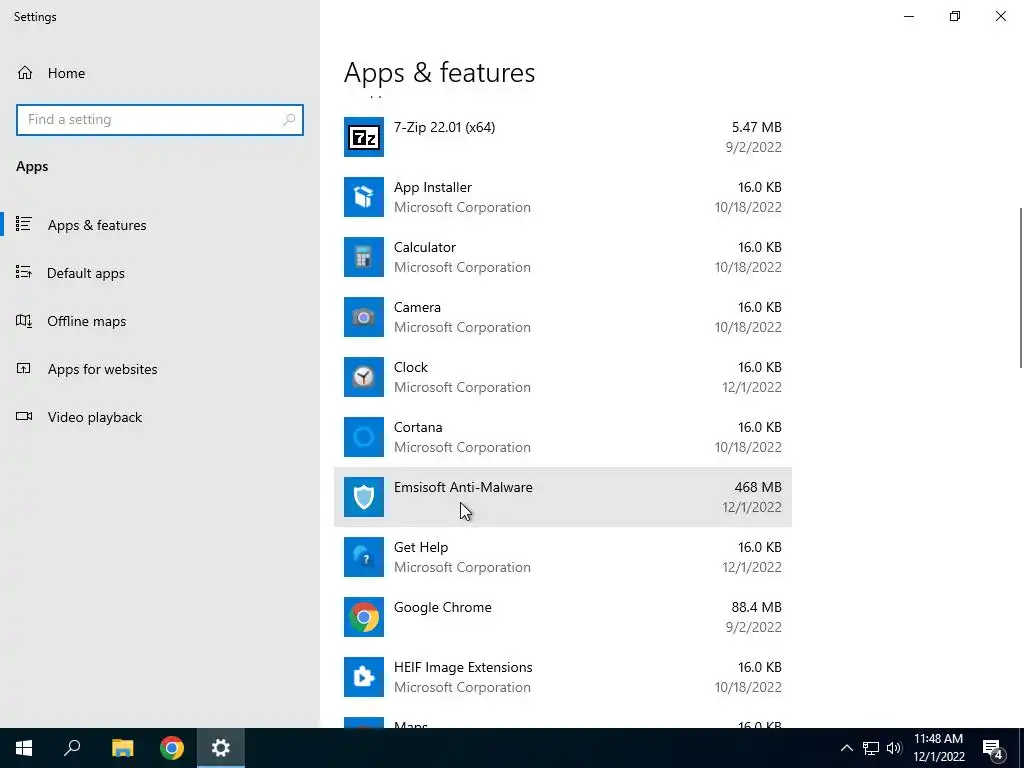Click the 5.47 MB size value
The image size is (1024, 768).
pos(756,127)
